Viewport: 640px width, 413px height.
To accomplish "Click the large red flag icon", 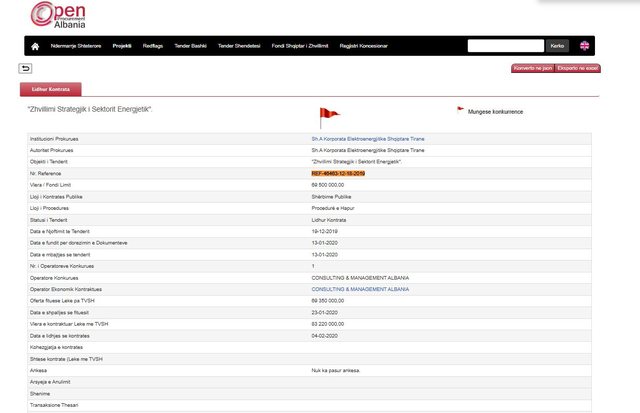I will [x=329, y=118].
